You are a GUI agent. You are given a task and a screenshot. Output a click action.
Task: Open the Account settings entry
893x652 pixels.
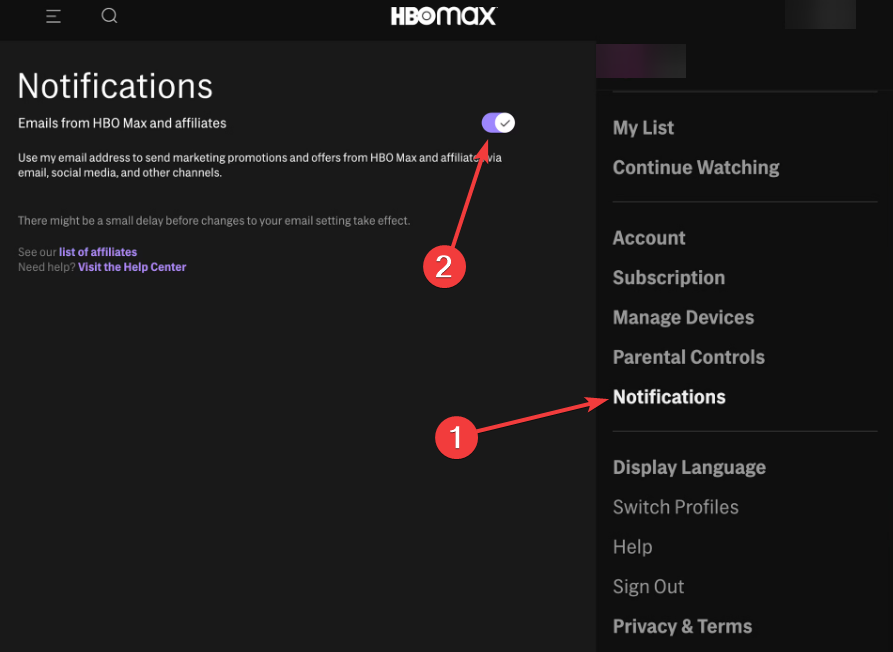coord(649,238)
